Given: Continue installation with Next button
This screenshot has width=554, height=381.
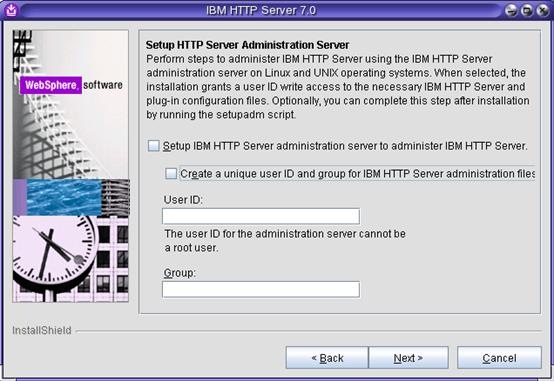Looking at the screenshot, I should click(408, 358).
